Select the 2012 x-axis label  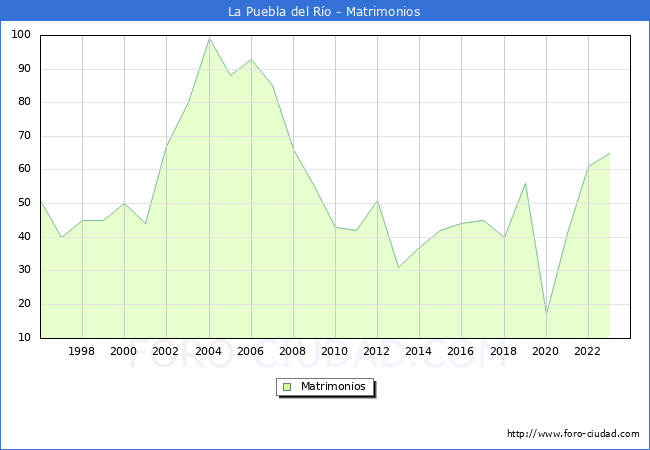pyautogui.click(x=376, y=351)
